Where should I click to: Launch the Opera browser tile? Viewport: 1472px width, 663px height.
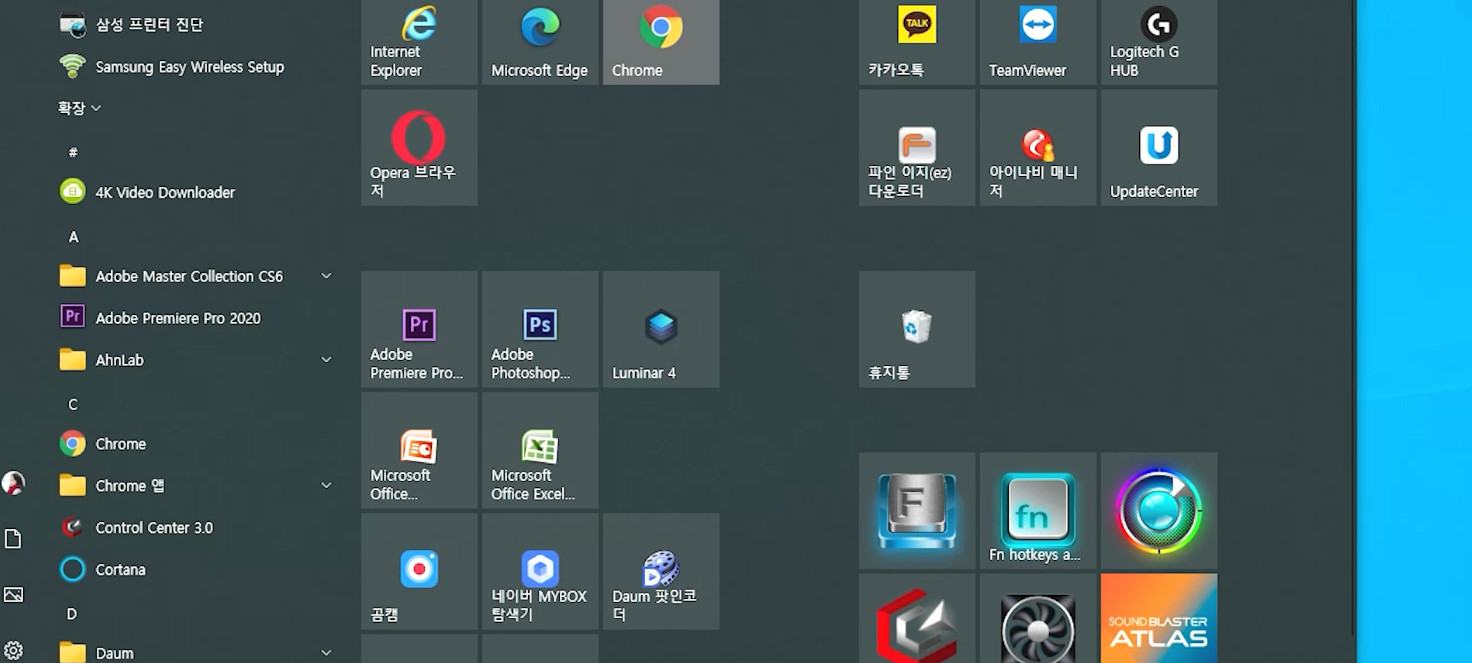pyautogui.click(x=419, y=148)
